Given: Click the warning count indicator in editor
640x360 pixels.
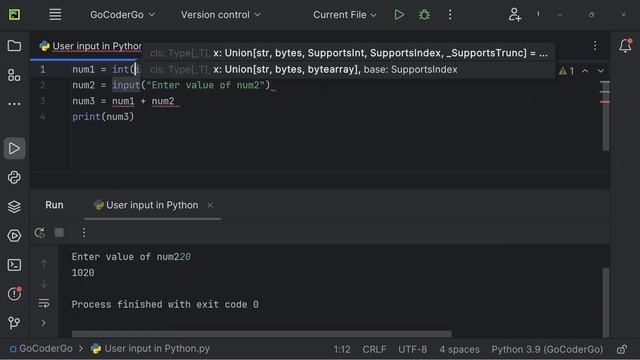Looking at the screenshot, I should [567, 71].
